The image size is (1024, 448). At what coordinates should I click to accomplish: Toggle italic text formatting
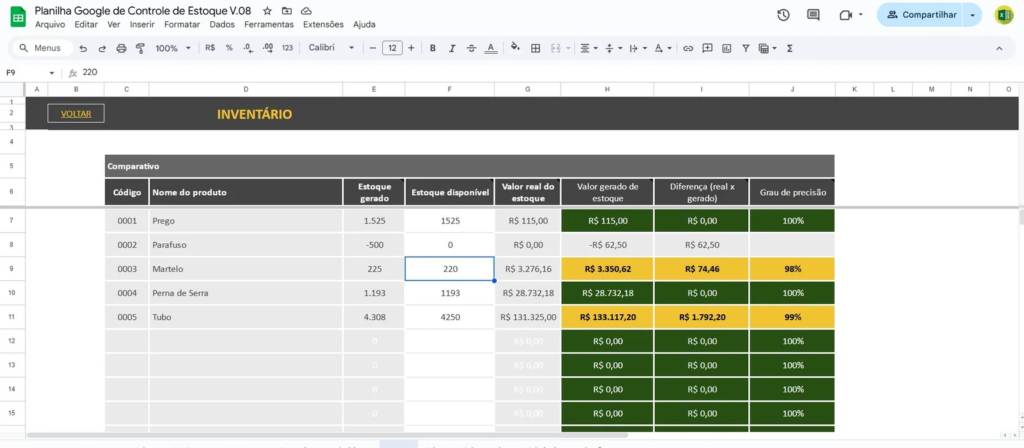(x=451, y=48)
